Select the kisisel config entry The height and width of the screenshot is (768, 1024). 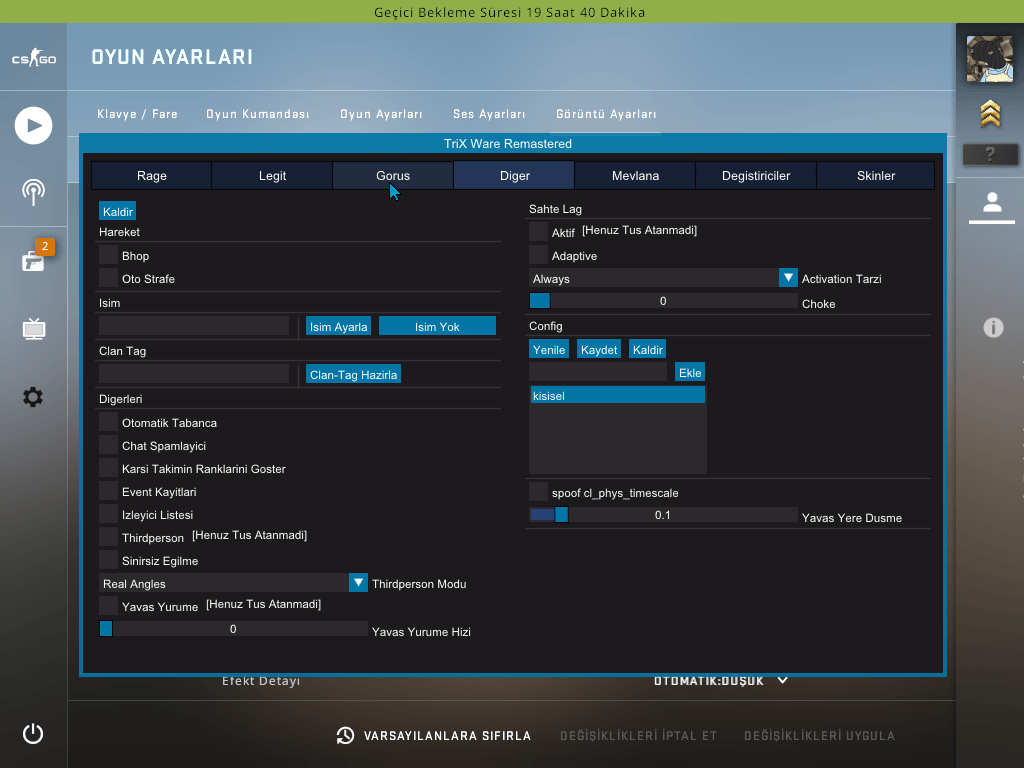618,395
